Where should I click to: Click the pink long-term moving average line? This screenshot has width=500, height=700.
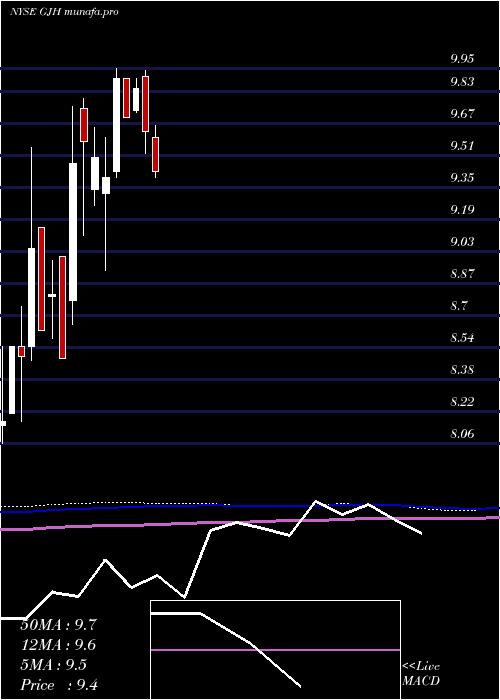pyautogui.click(x=250, y=522)
